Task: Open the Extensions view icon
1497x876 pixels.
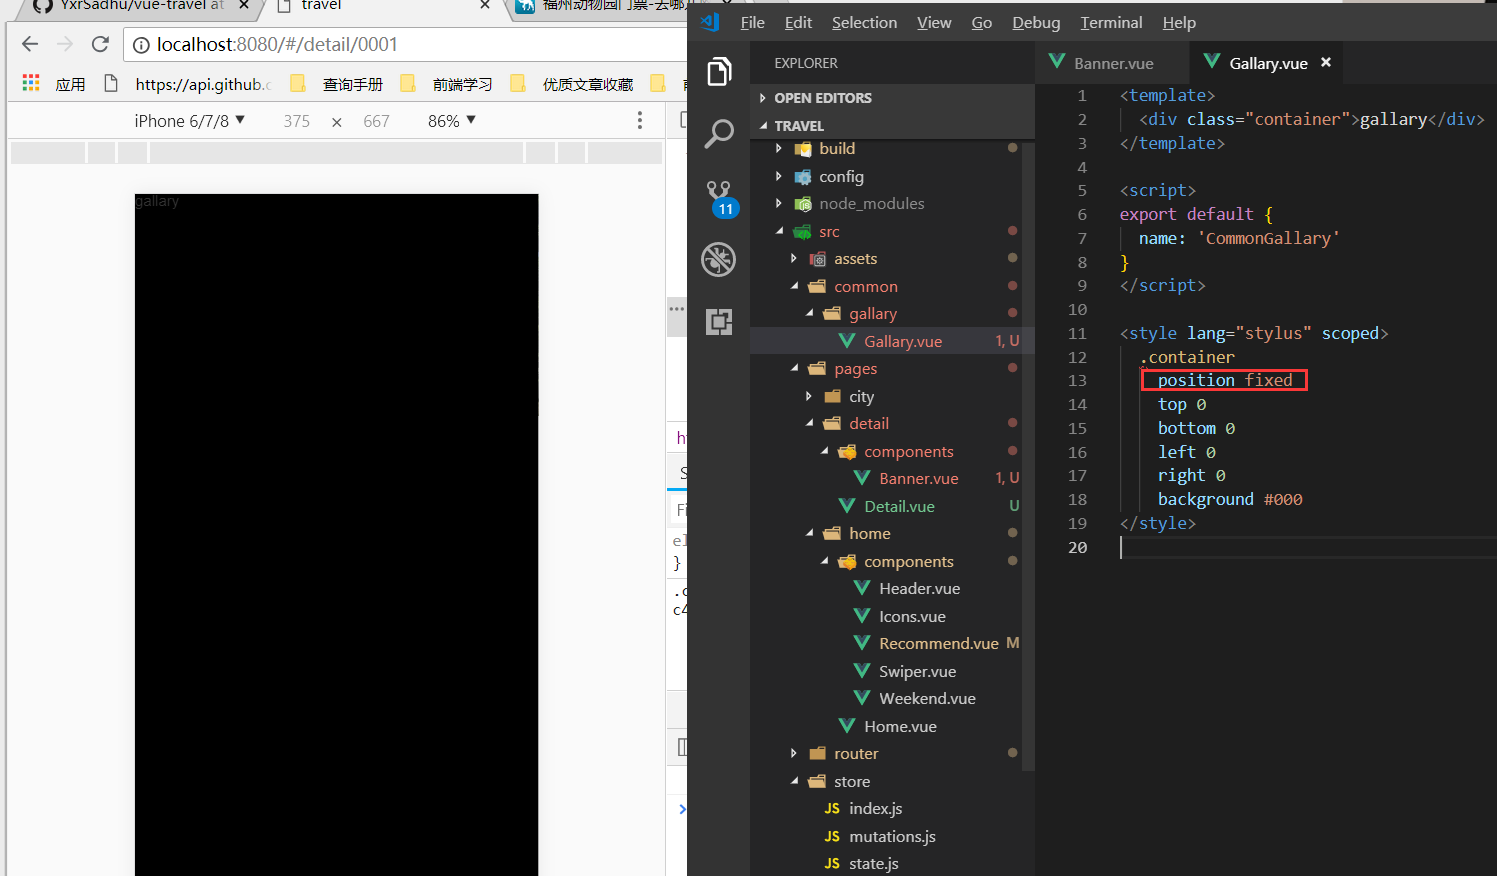Action: (x=719, y=321)
